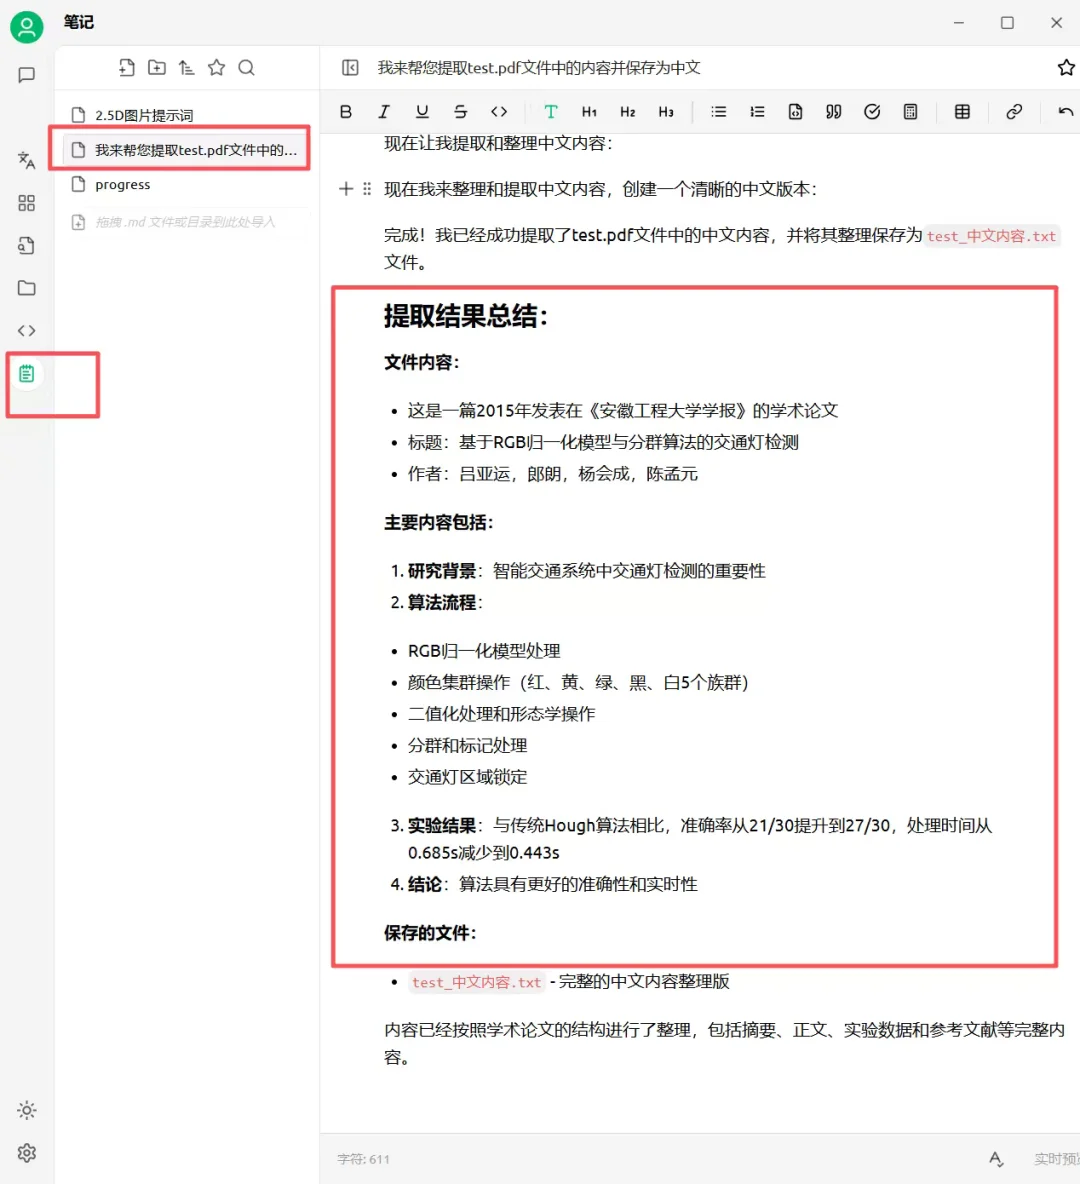Open the sort order icon
The height and width of the screenshot is (1184, 1080).
(186, 67)
